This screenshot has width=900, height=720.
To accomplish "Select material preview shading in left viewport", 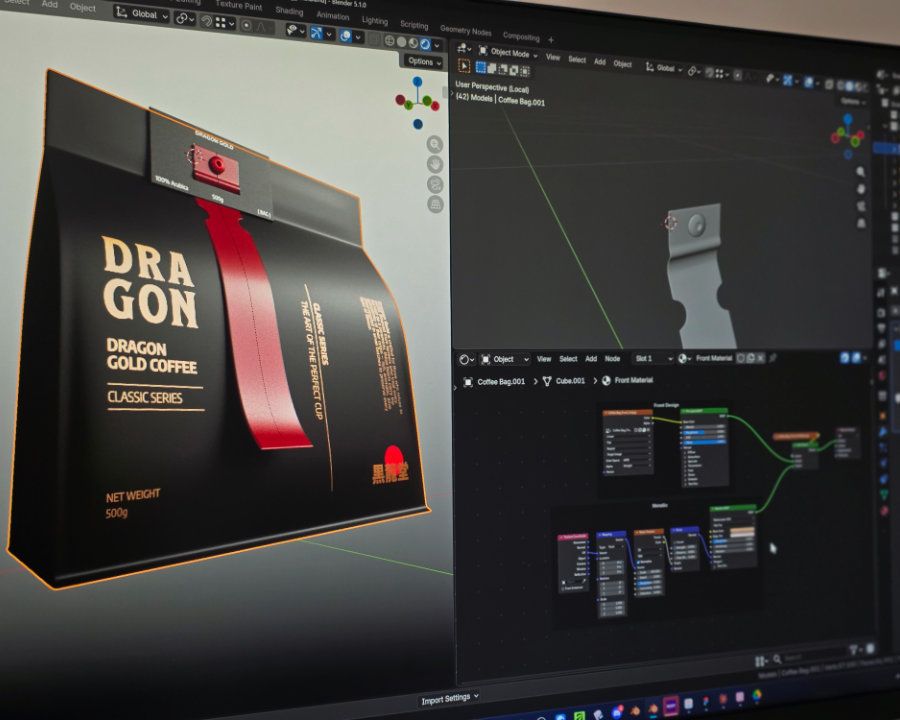I will (x=413, y=43).
